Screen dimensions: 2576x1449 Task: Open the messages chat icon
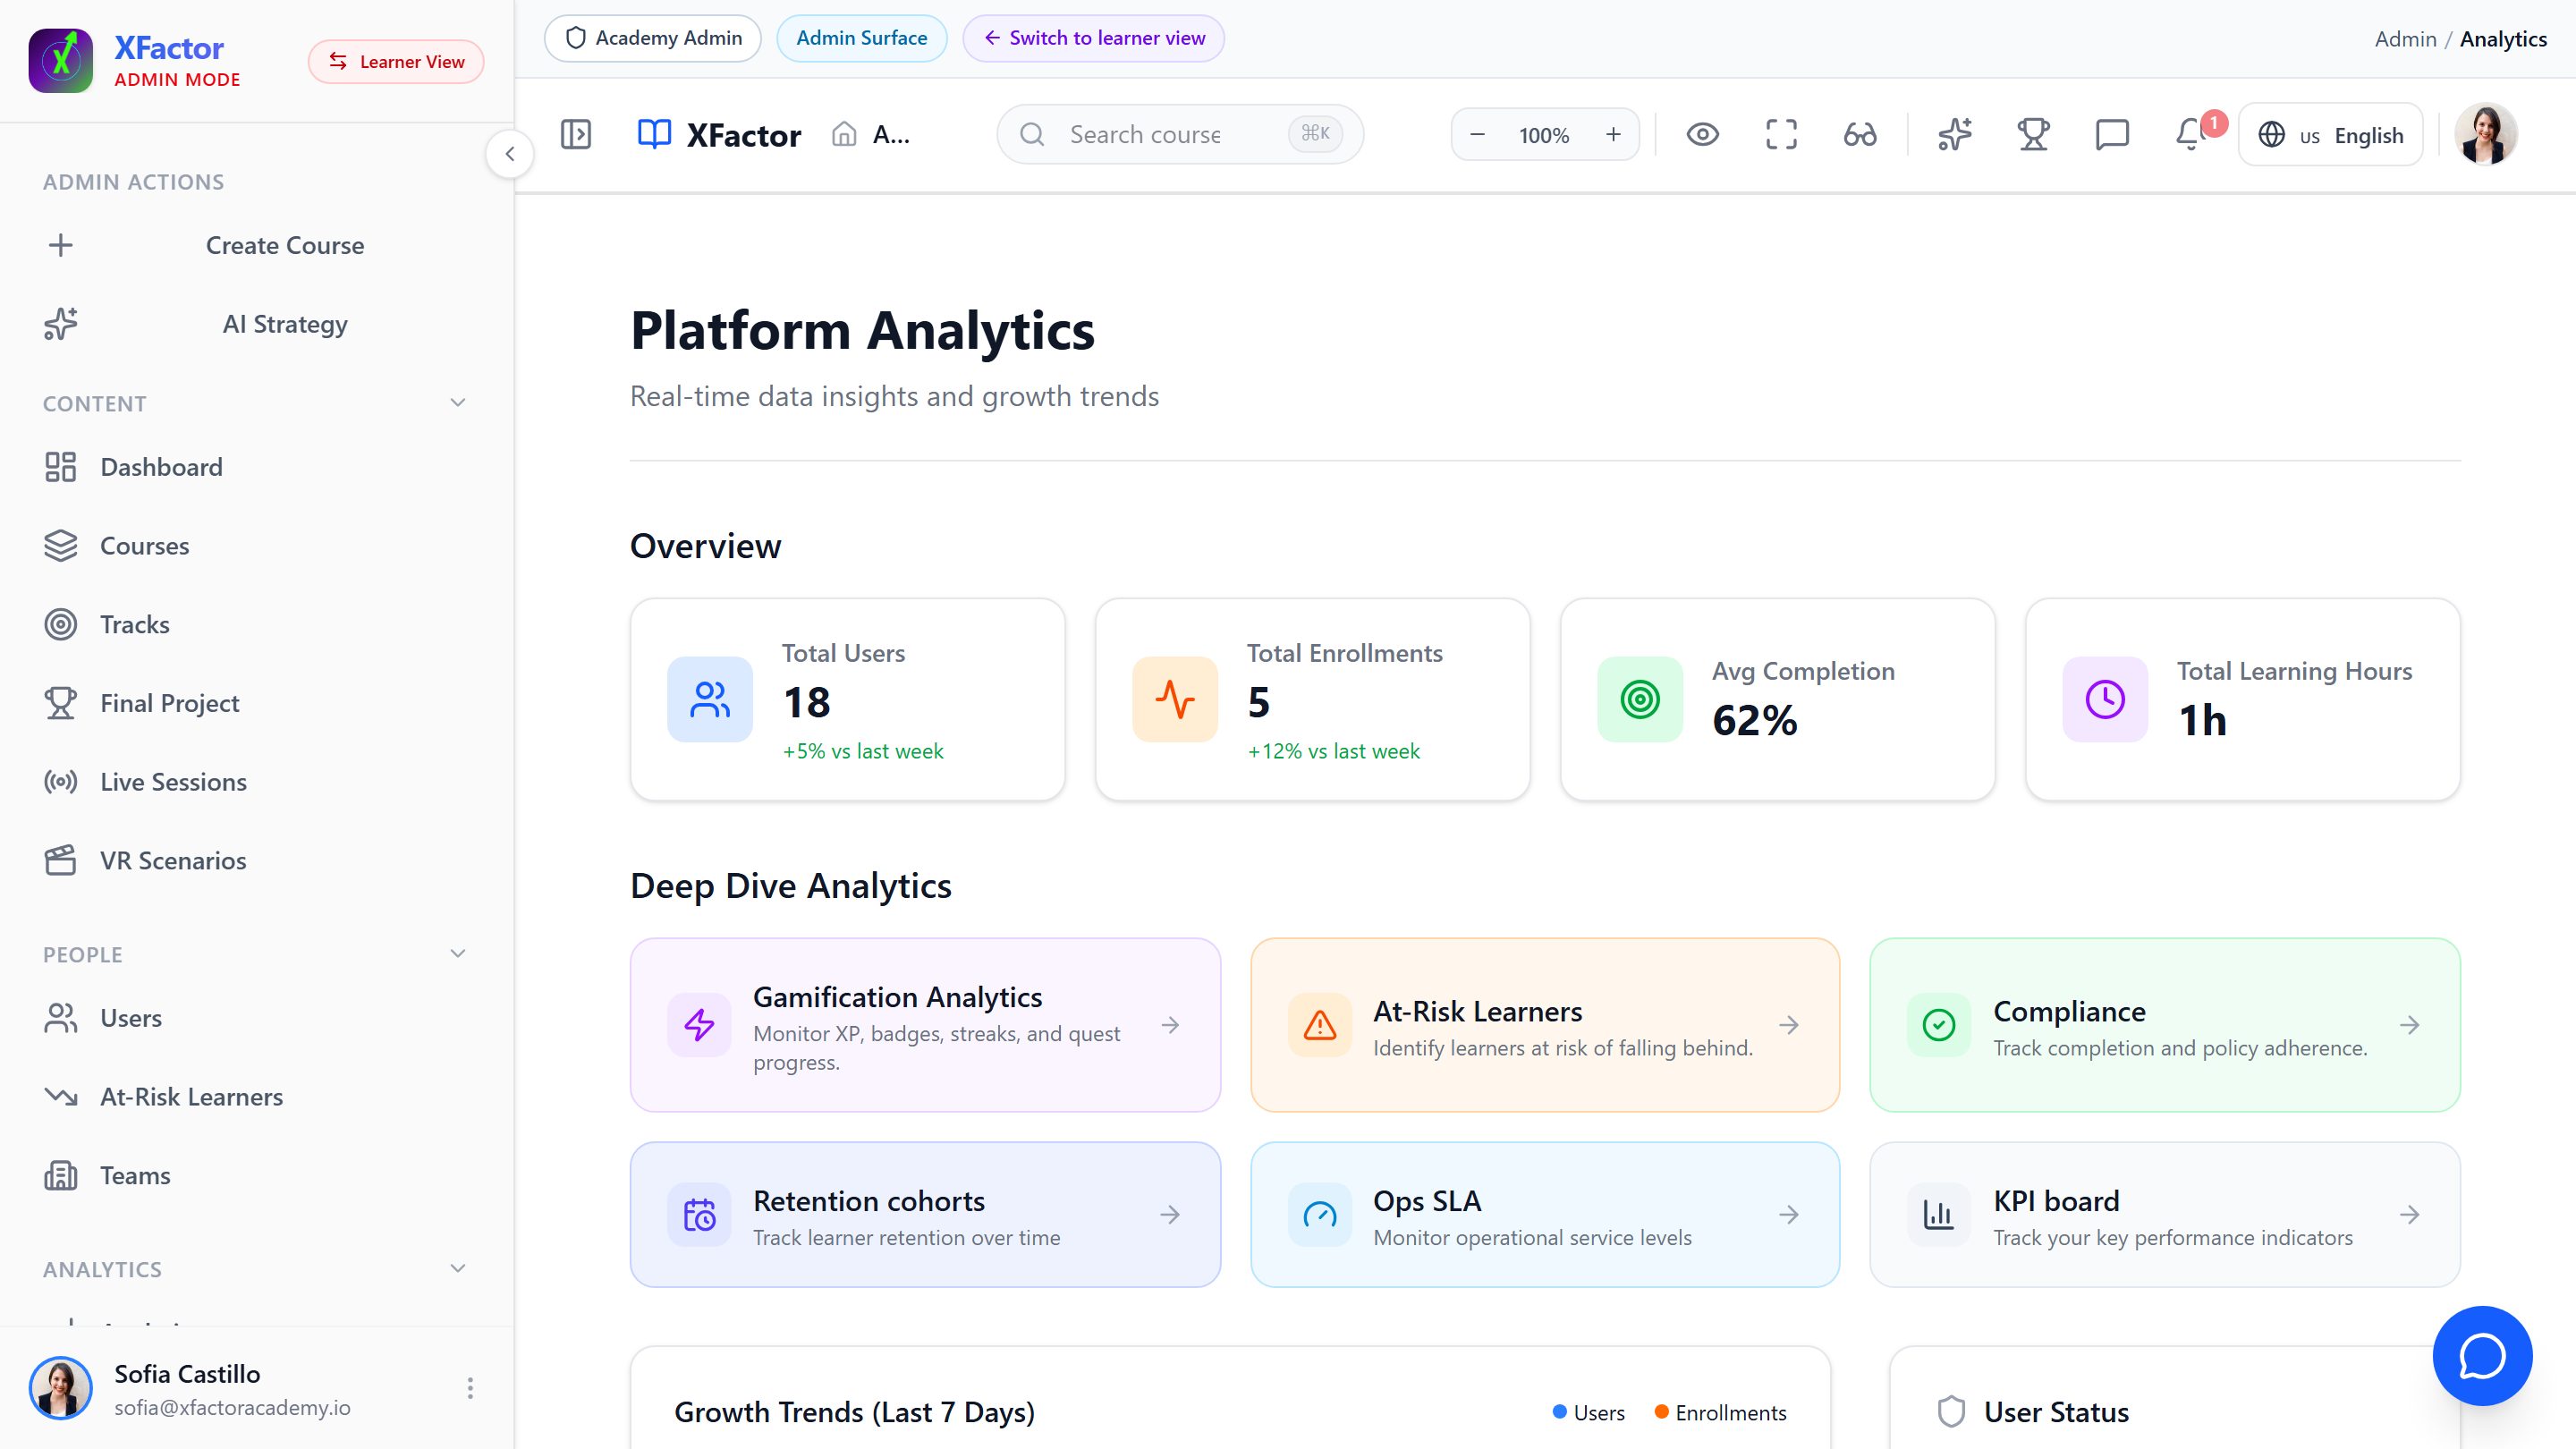tap(2112, 134)
